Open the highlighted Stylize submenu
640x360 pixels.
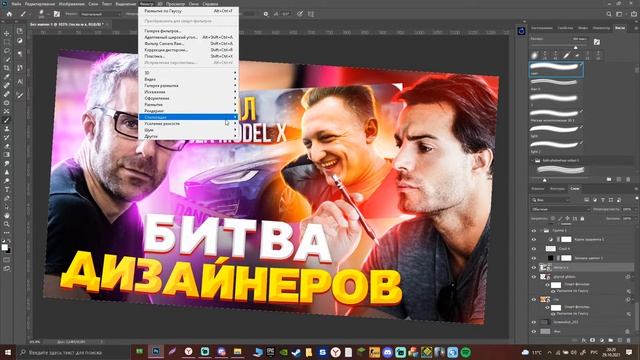[188, 117]
